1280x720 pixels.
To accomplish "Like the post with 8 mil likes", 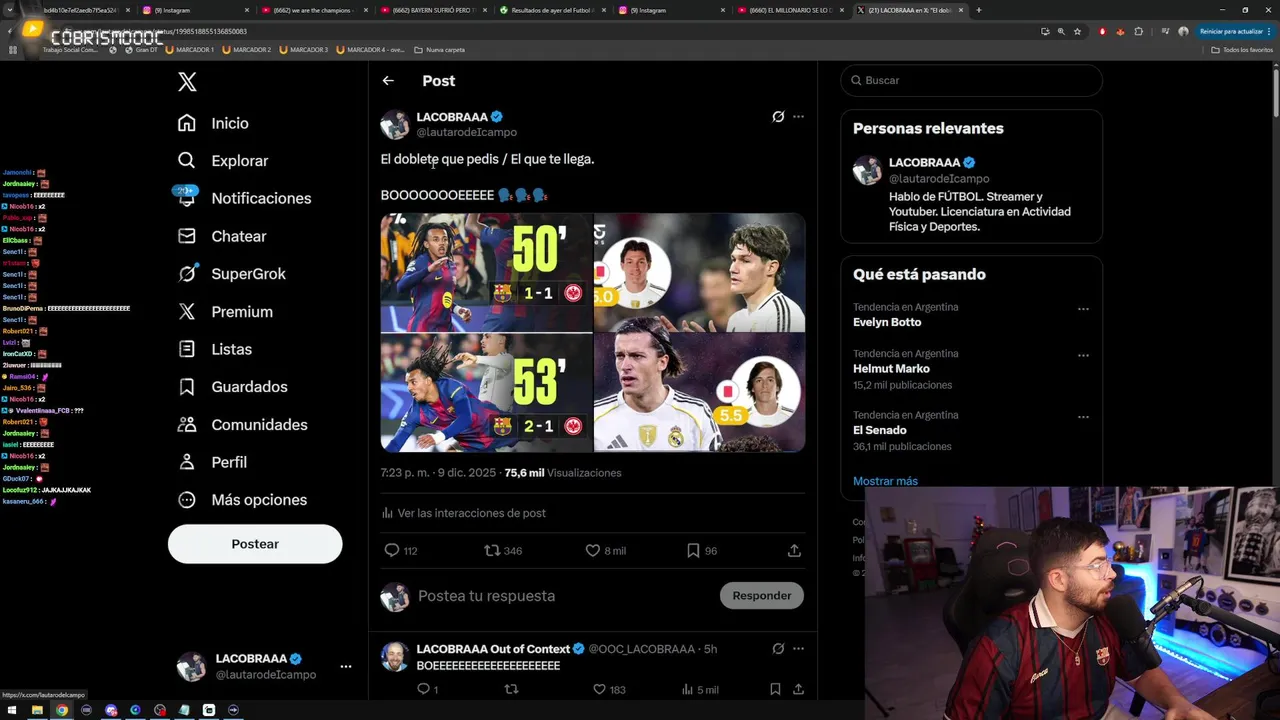I will [606, 551].
